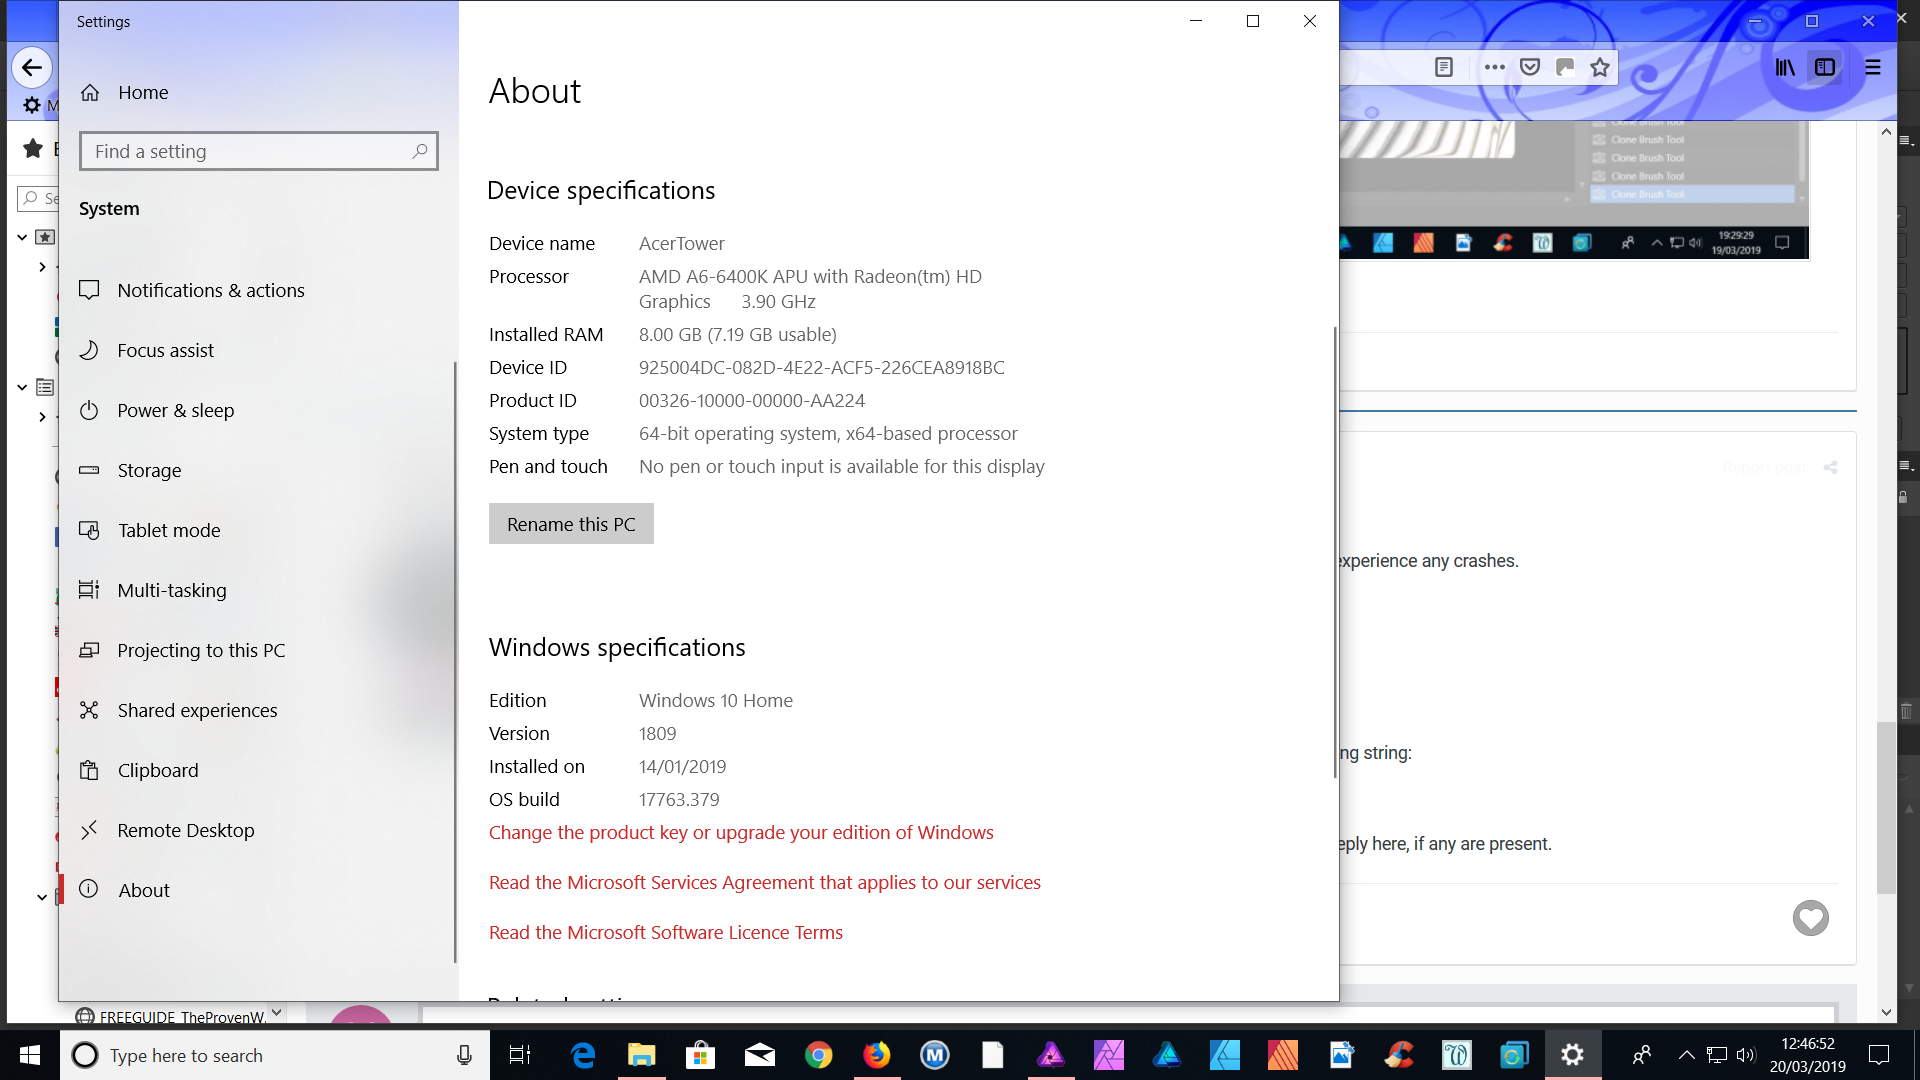Open Firefox hamburger menu
Image resolution: width=1920 pixels, height=1080 pixels.
pos(1873,67)
